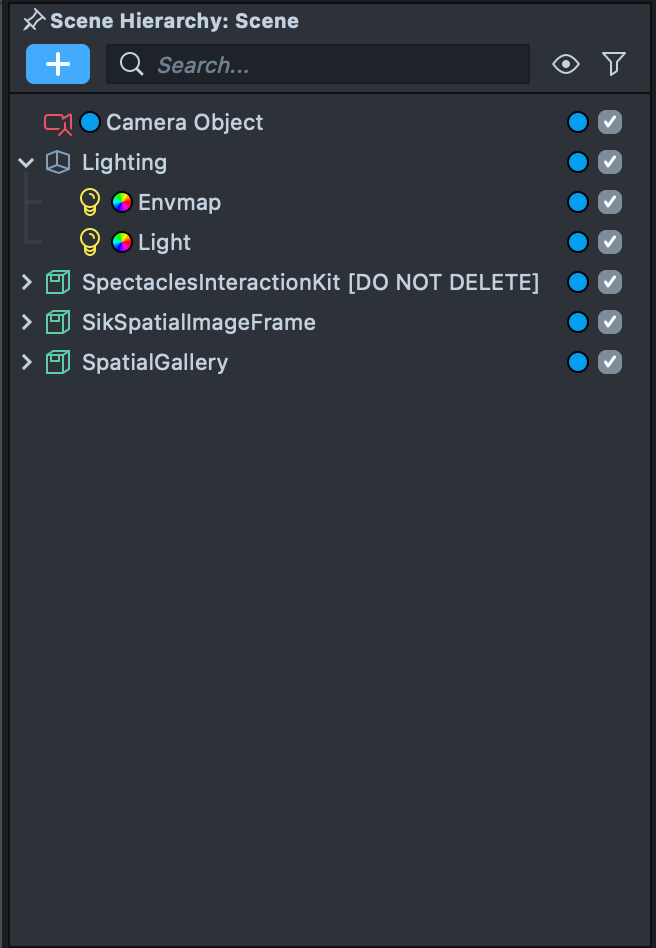Click the filter funnel icon
Viewport: 656px width, 948px height.
[x=614, y=64]
